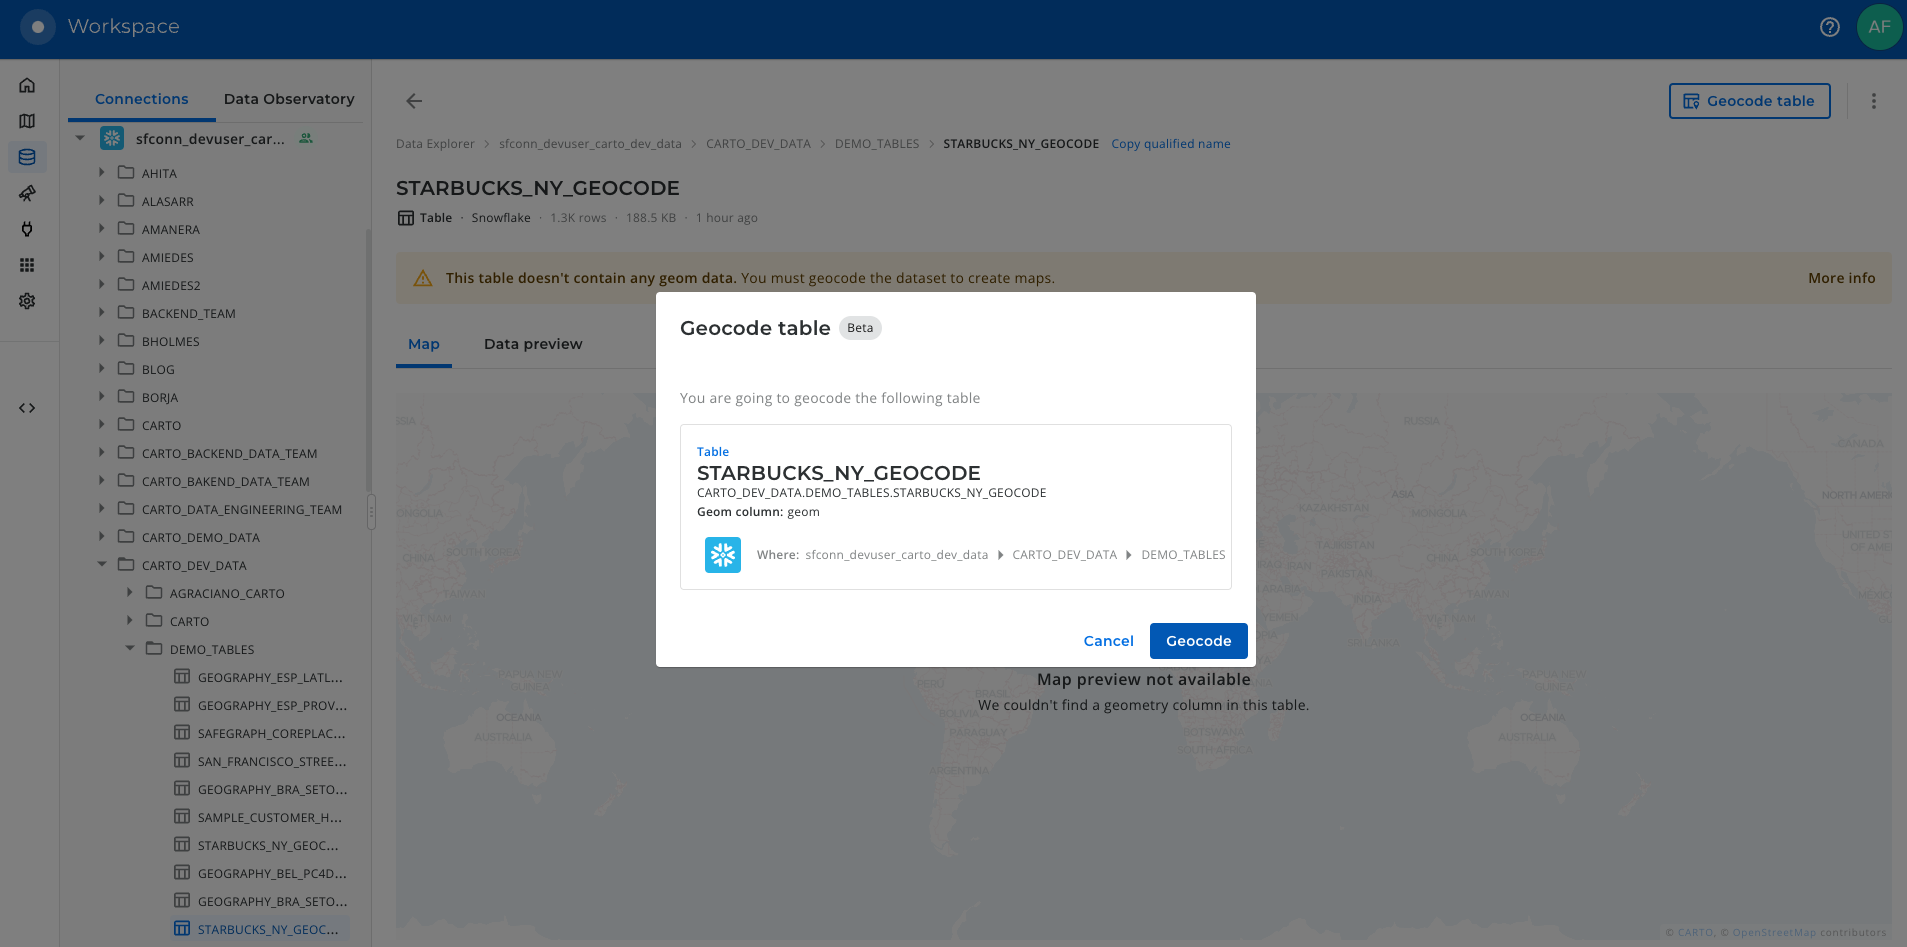
Task: Switch to the Data Observatory tab
Action: [x=289, y=99]
